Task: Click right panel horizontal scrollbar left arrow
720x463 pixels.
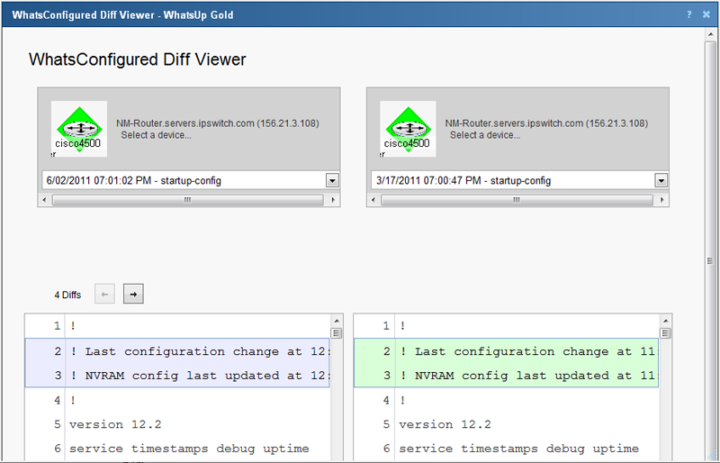Action: (x=373, y=200)
